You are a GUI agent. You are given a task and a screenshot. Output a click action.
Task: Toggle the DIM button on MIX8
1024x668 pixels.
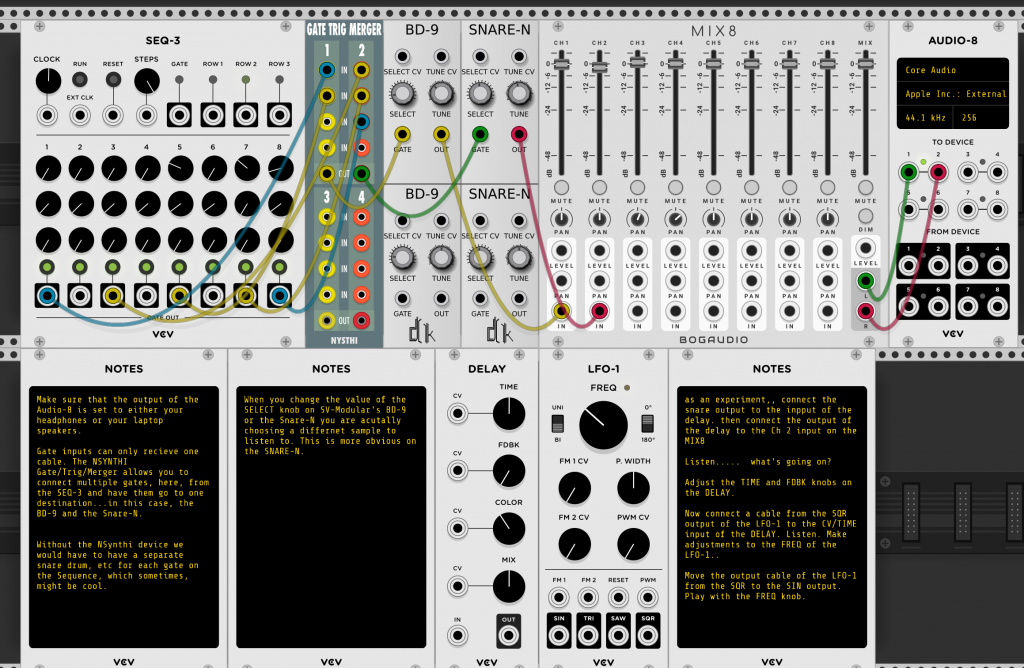[x=865, y=216]
